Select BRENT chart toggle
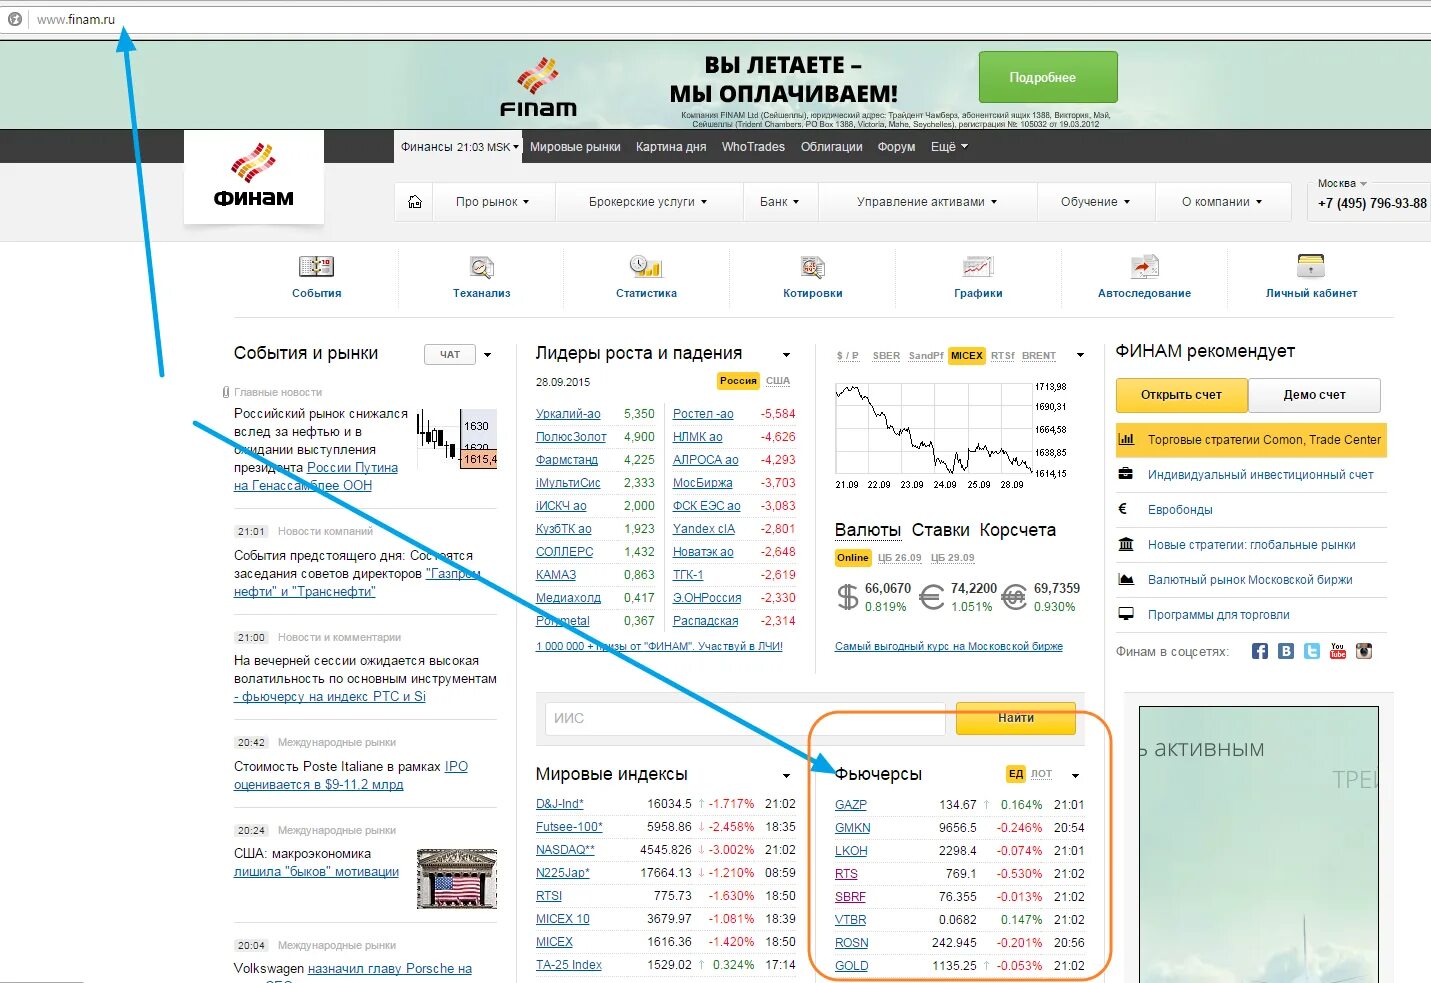Screen dimensions: 1431x983 pyautogui.click(x=1039, y=356)
